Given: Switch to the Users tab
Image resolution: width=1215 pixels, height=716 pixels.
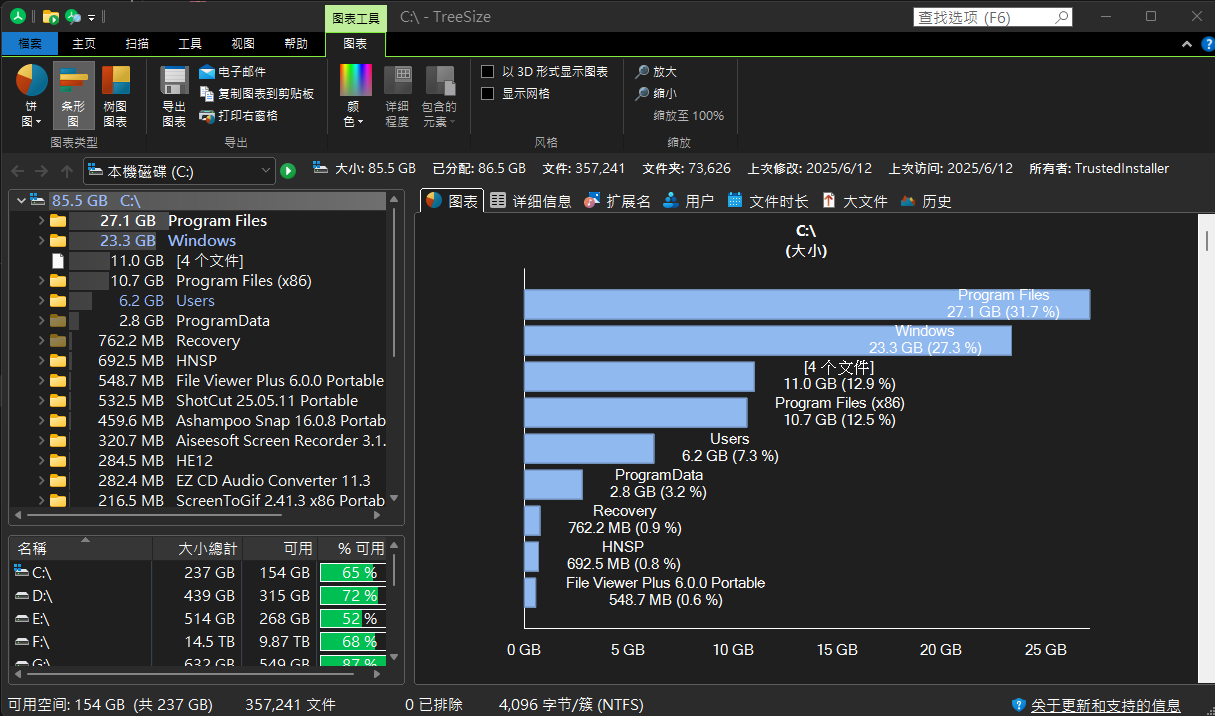Looking at the screenshot, I should (688, 201).
